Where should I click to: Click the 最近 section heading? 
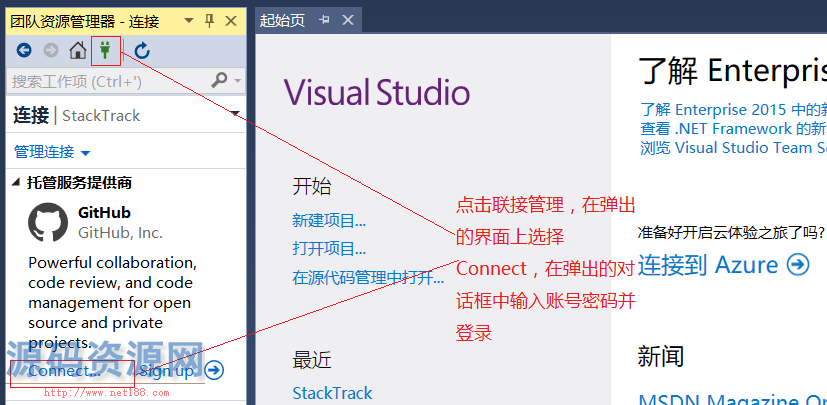312,360
